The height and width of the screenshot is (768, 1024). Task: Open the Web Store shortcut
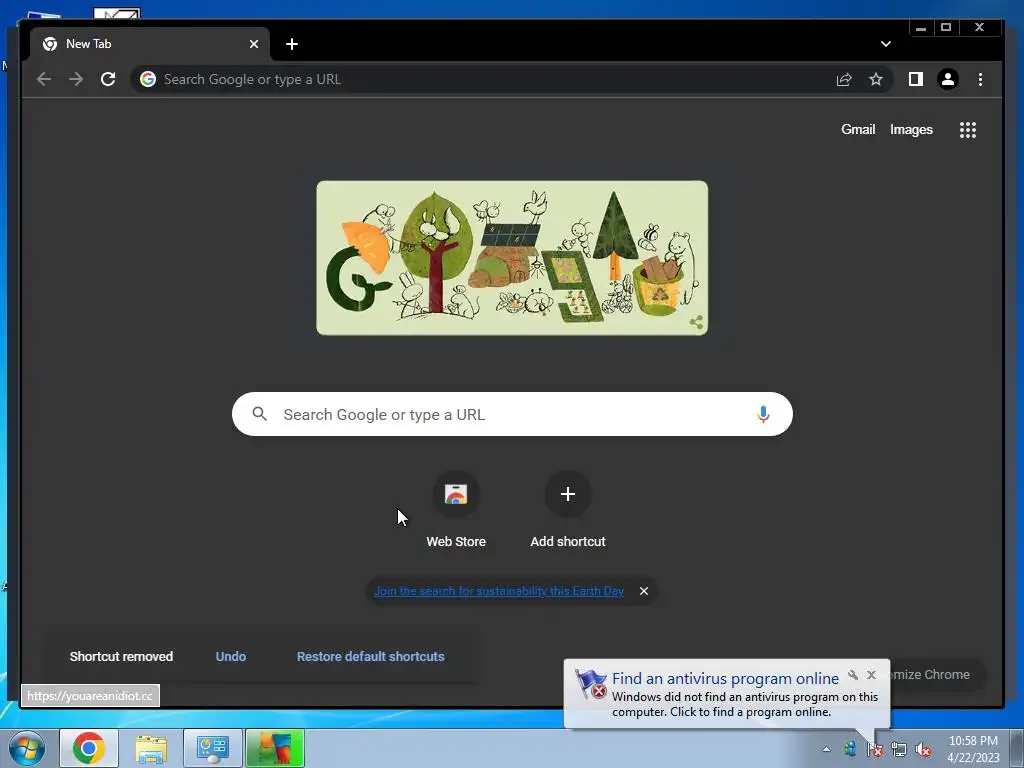coord(456,510)
